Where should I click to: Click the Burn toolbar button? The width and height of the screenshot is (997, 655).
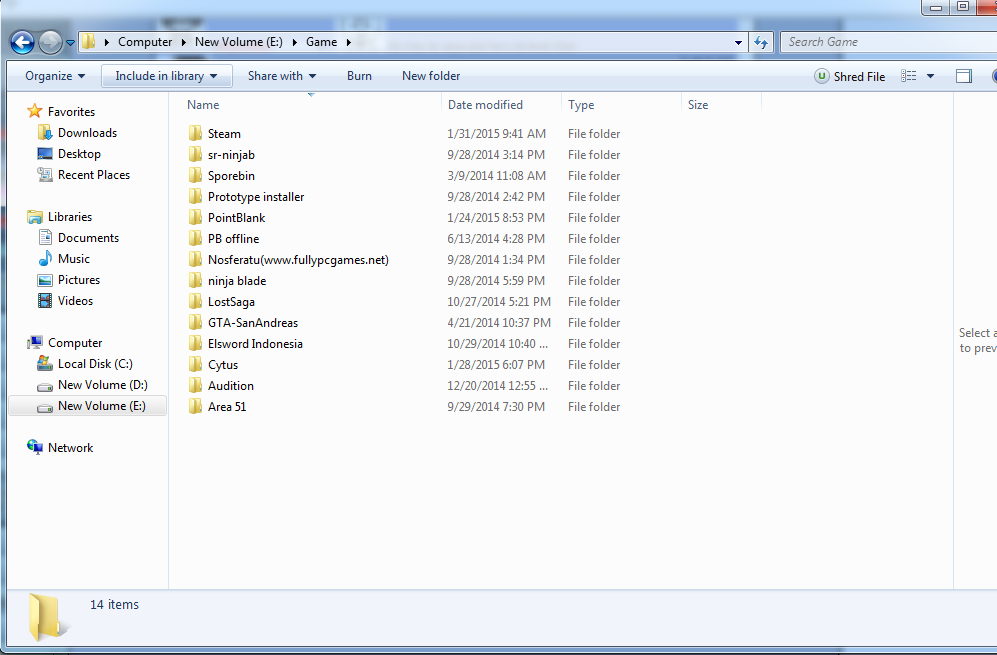point(359,76)
